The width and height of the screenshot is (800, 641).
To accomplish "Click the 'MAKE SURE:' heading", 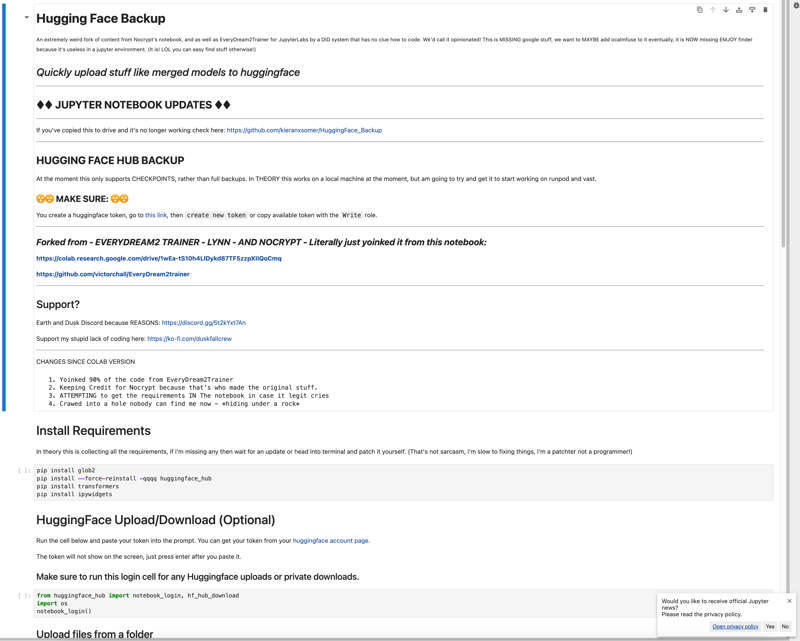I will click(x=82, y=199).
